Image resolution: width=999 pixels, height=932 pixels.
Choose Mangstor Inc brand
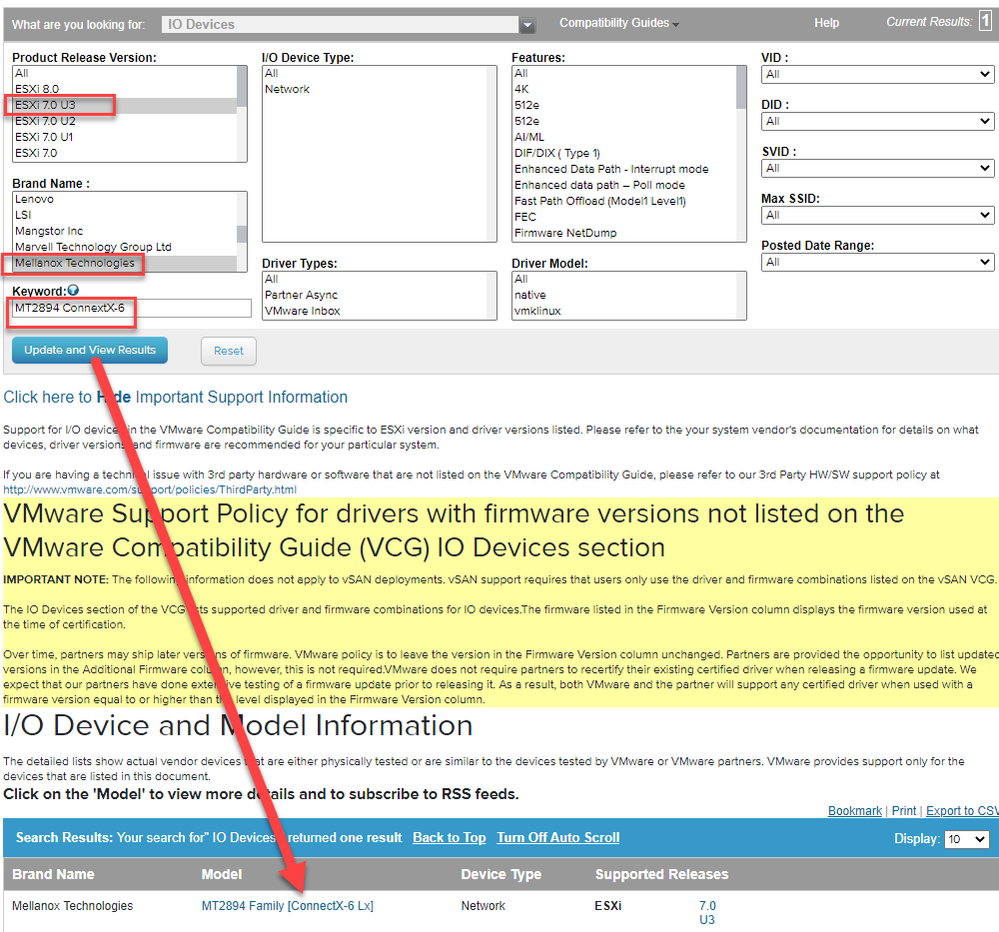tap(125, 231)
